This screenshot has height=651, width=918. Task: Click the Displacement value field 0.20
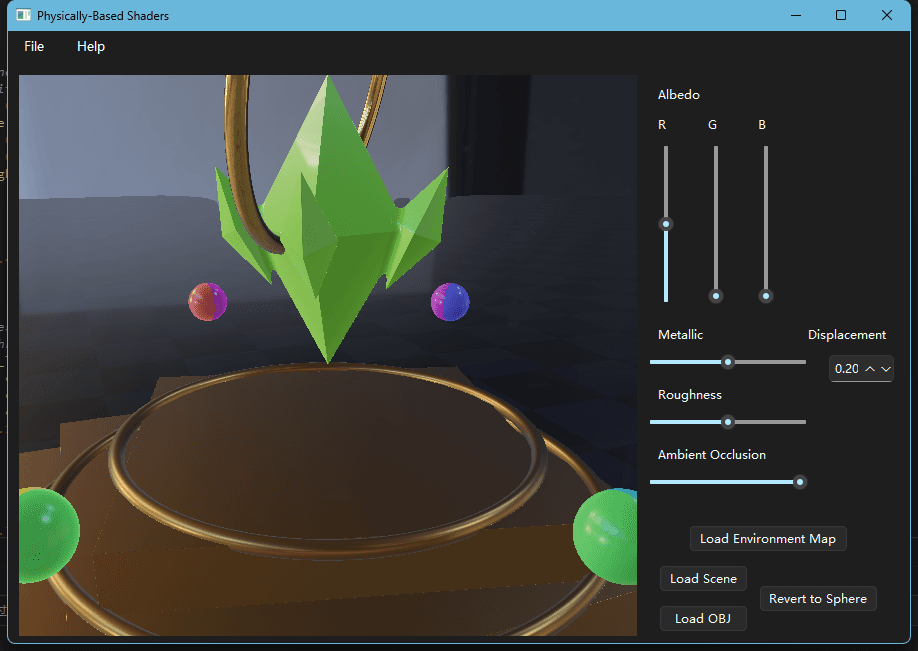[847, 369]
